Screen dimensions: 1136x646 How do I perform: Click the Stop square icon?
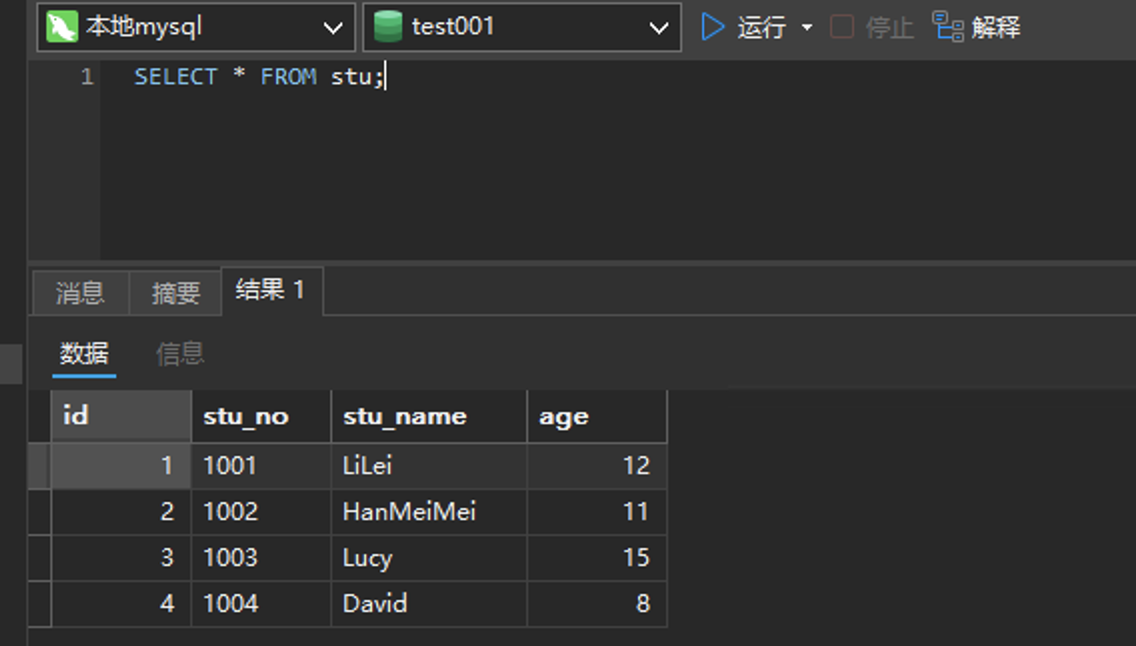point(842,27)
